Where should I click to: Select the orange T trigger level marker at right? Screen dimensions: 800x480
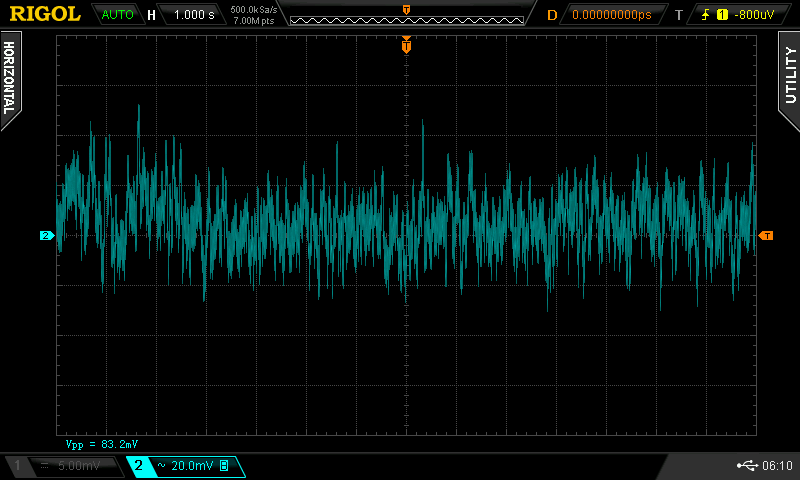[x=766, y=236]
